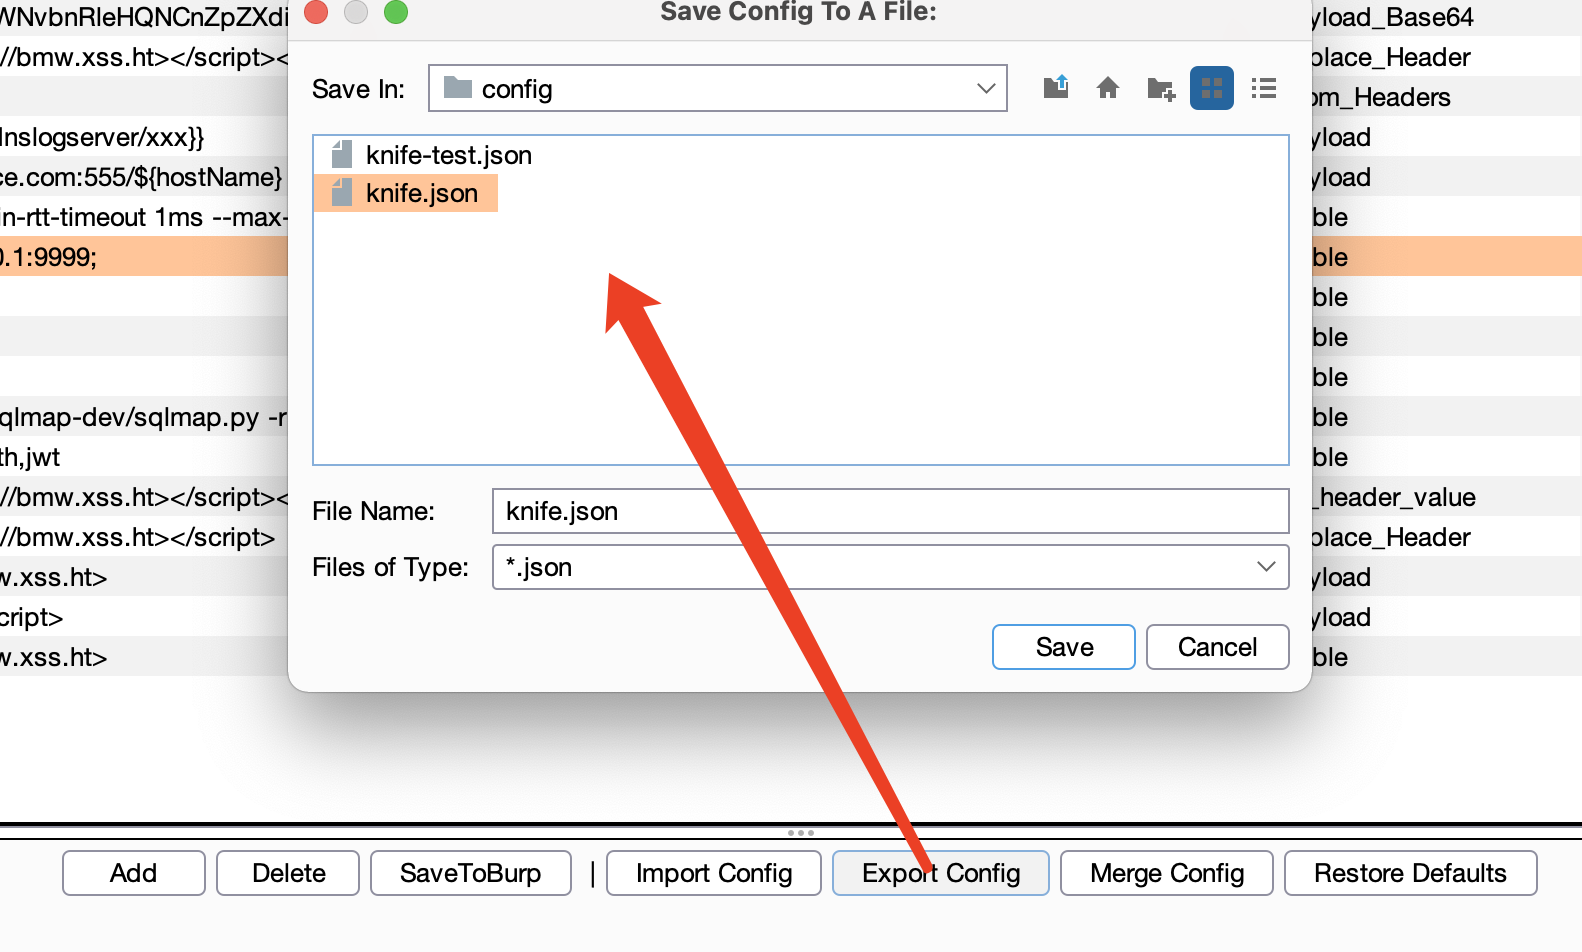Click knife-test.json file icon
Screen dimensions: 1582x952
point(342,154)
